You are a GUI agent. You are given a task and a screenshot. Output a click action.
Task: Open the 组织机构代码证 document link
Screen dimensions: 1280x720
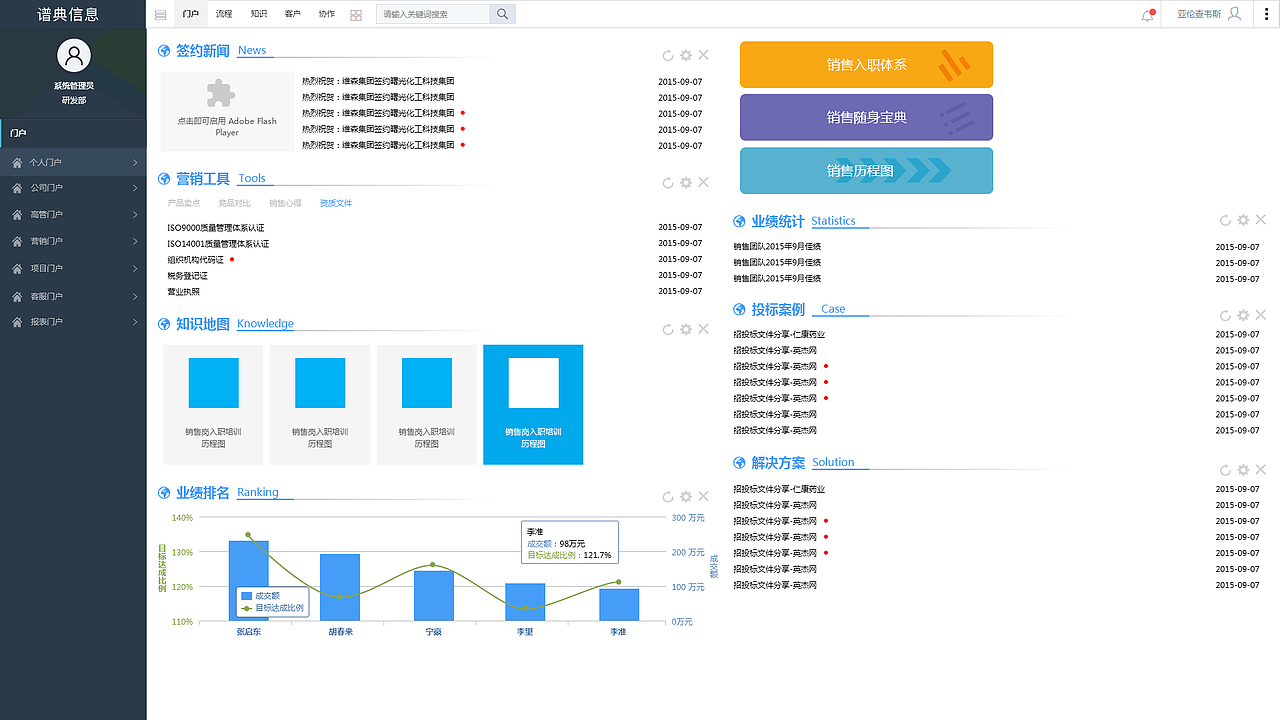[x=195, y=260]
